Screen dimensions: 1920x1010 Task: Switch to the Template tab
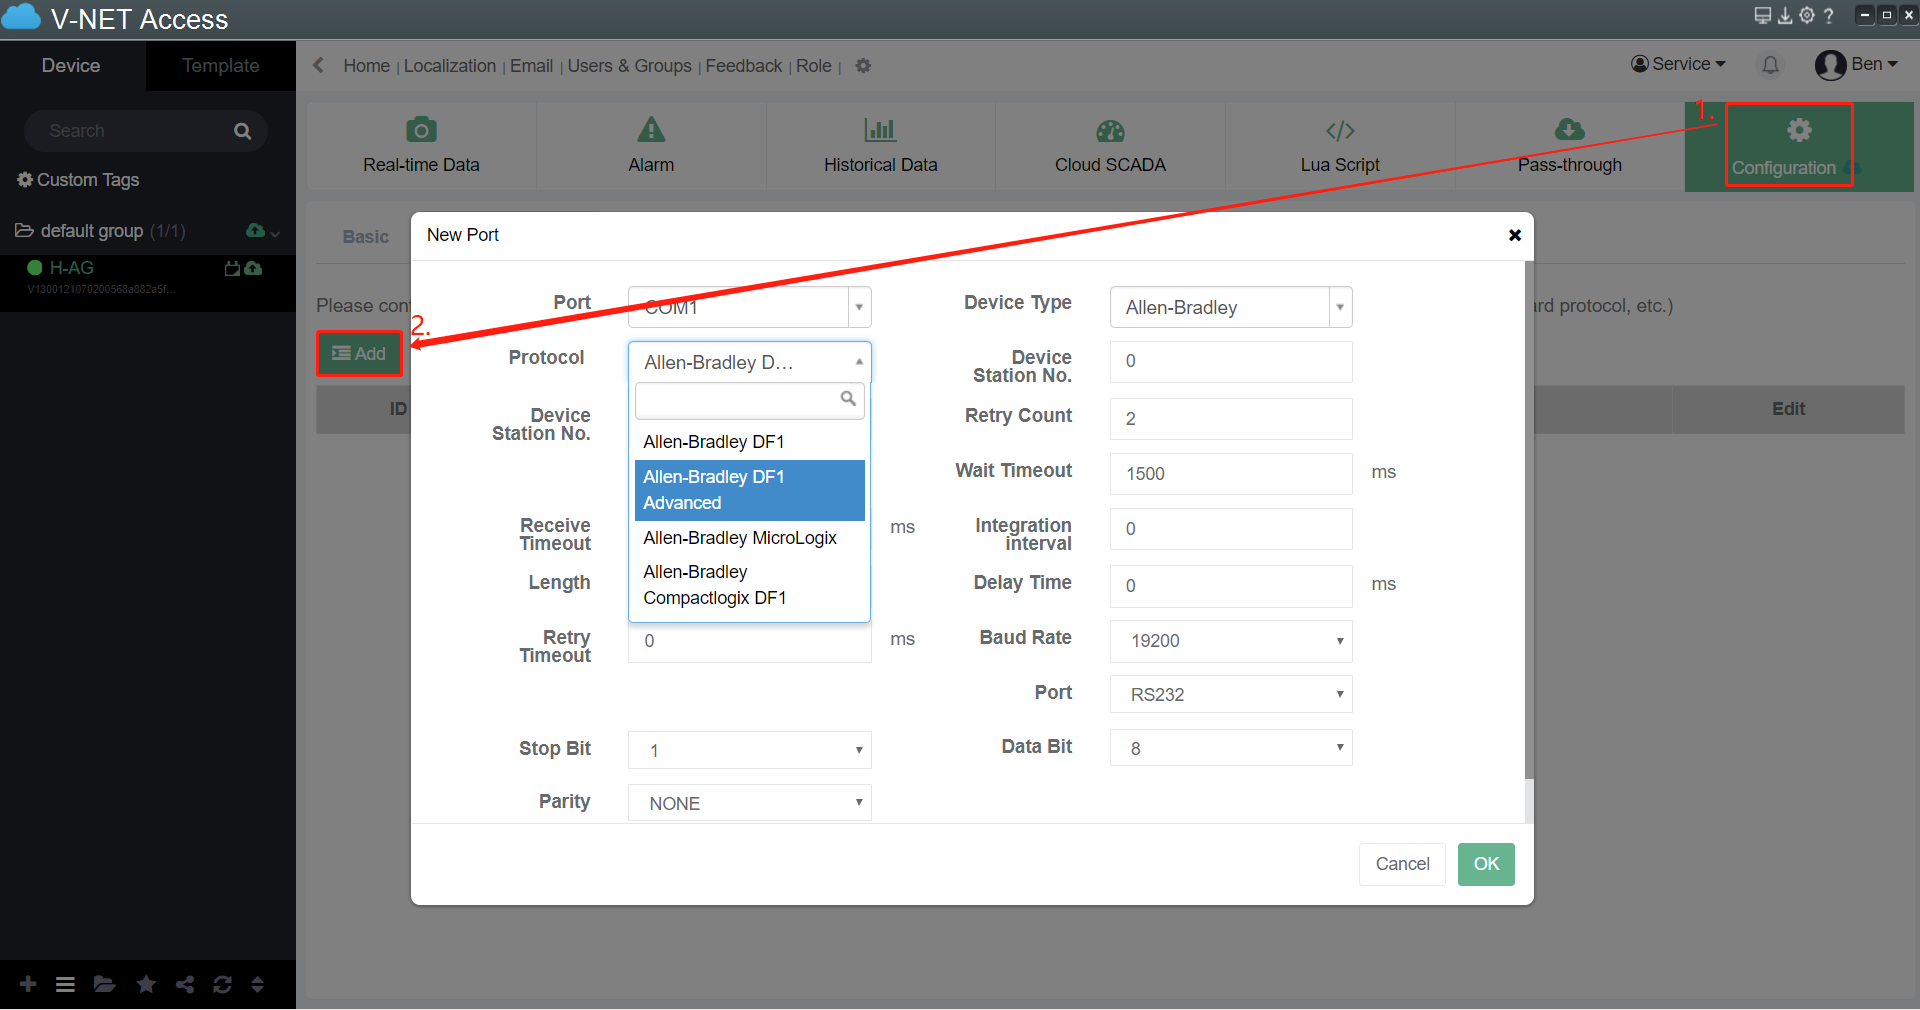(x=220, y=66)
